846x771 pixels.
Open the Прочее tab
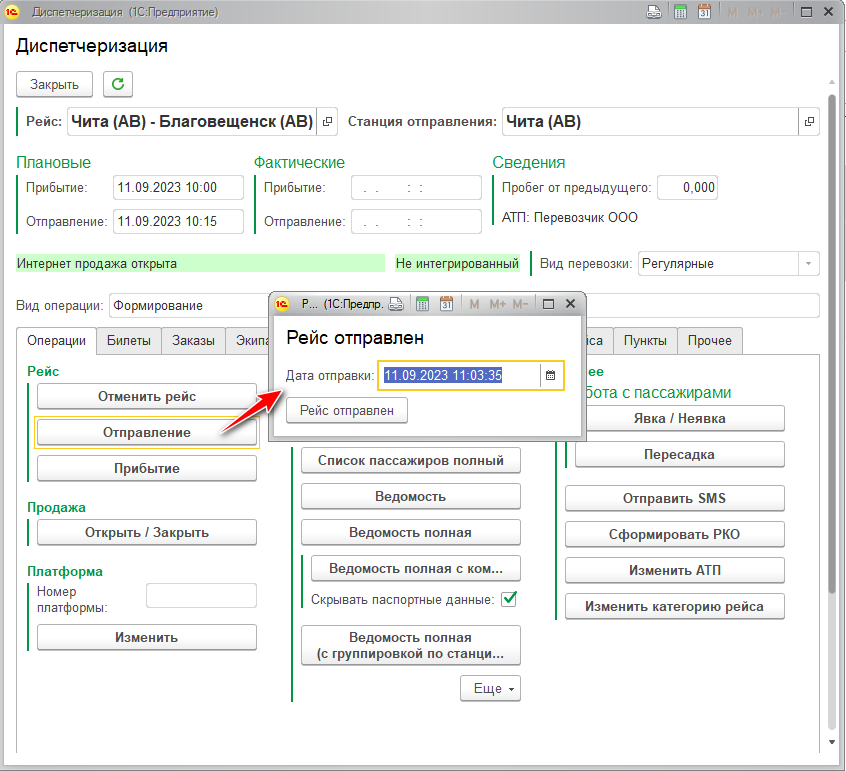point(710,341)
